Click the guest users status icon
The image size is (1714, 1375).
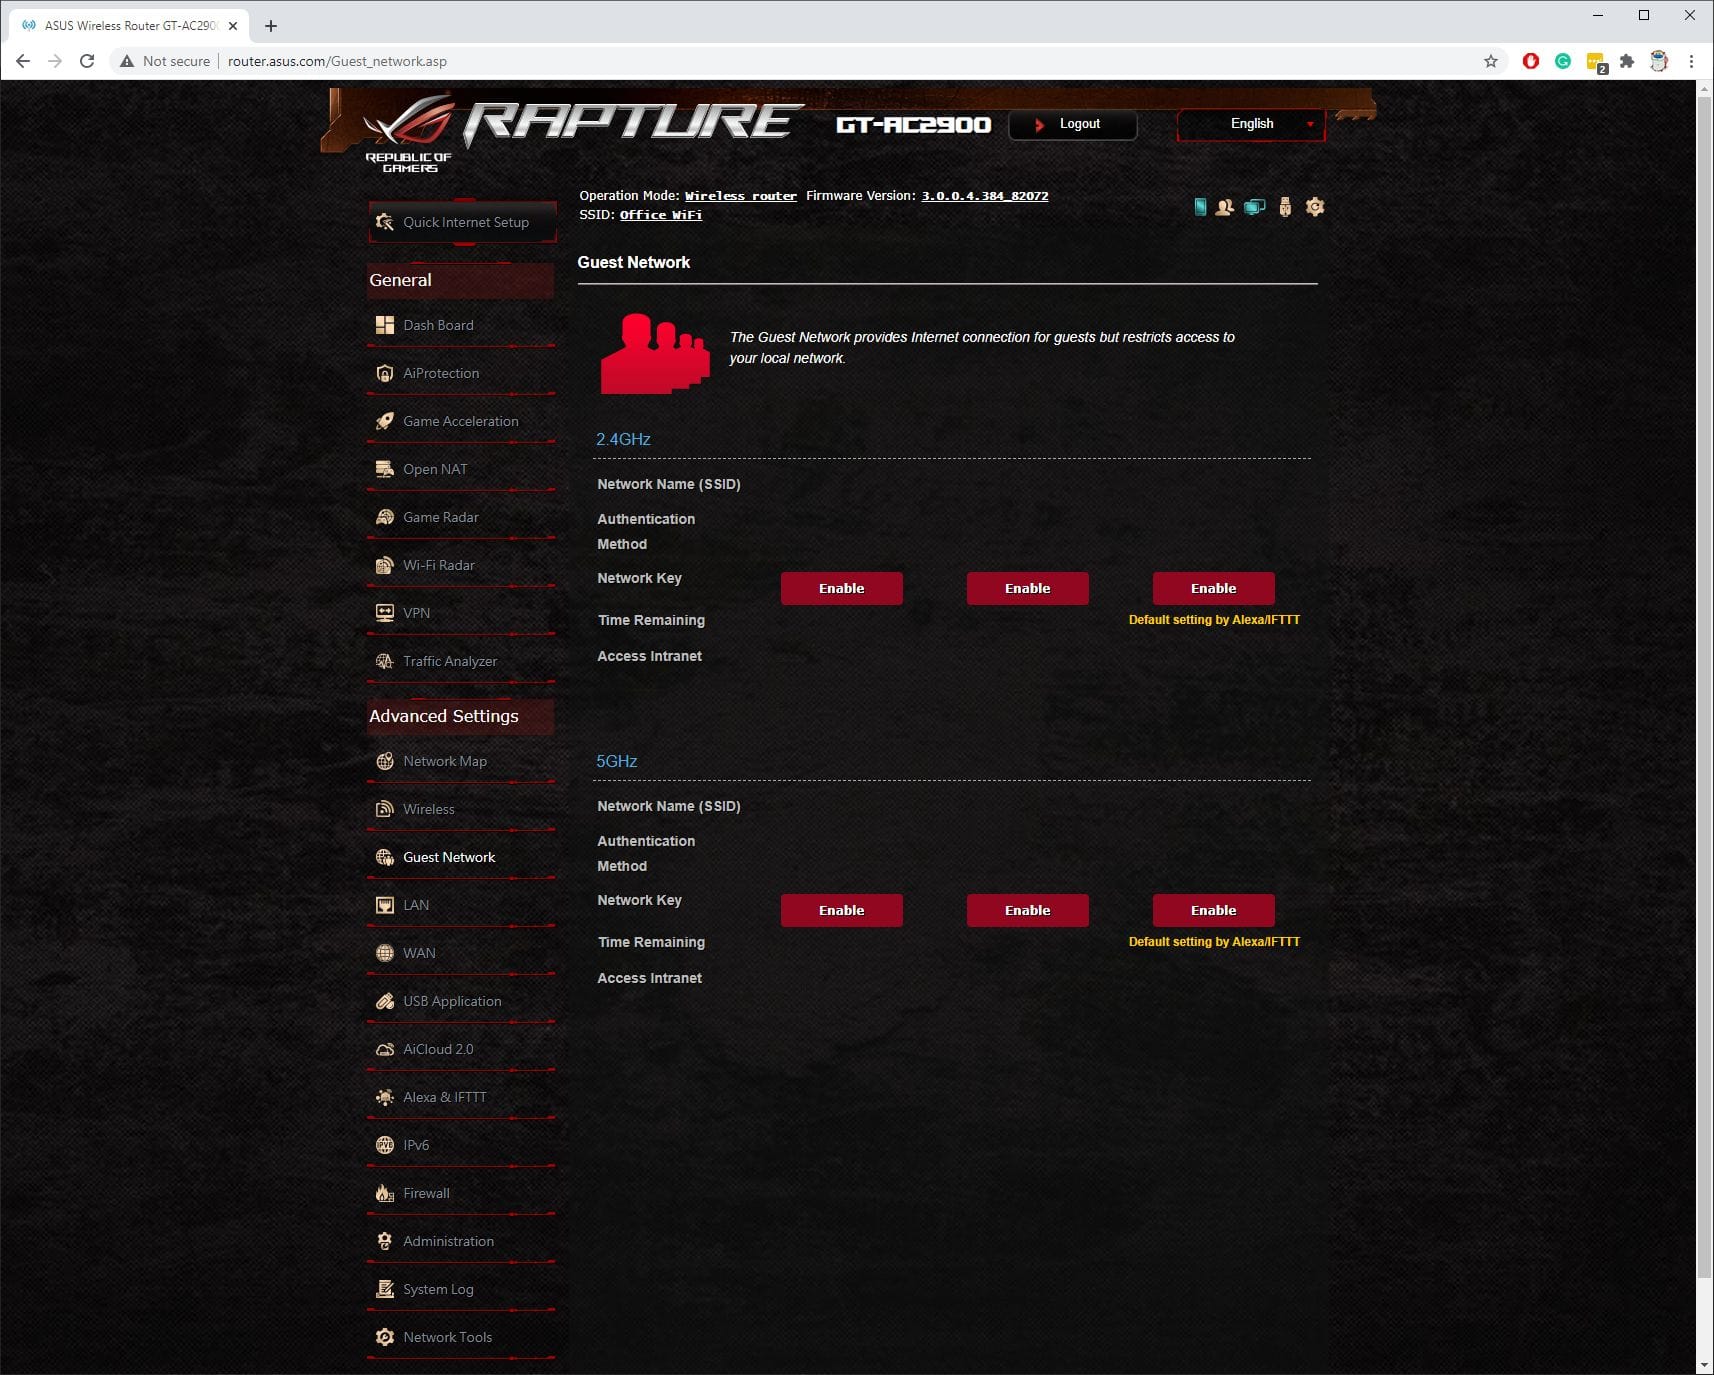(1224, 207)
